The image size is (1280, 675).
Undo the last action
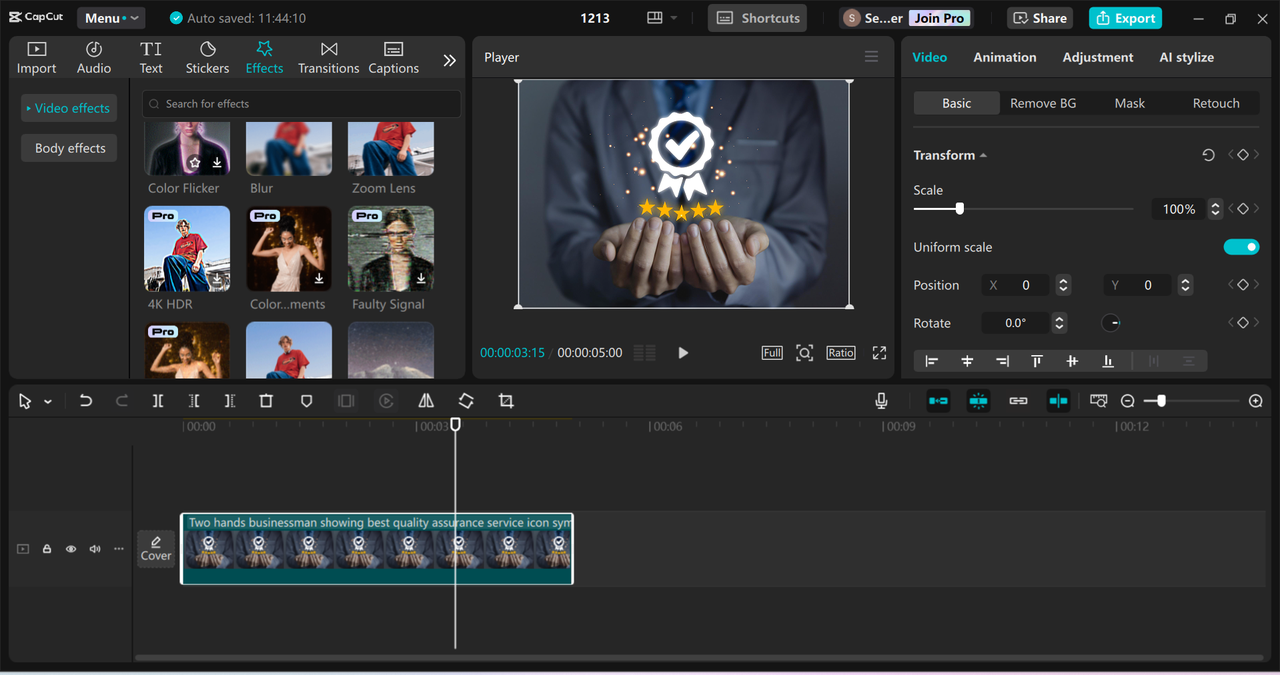pos(86,401)
